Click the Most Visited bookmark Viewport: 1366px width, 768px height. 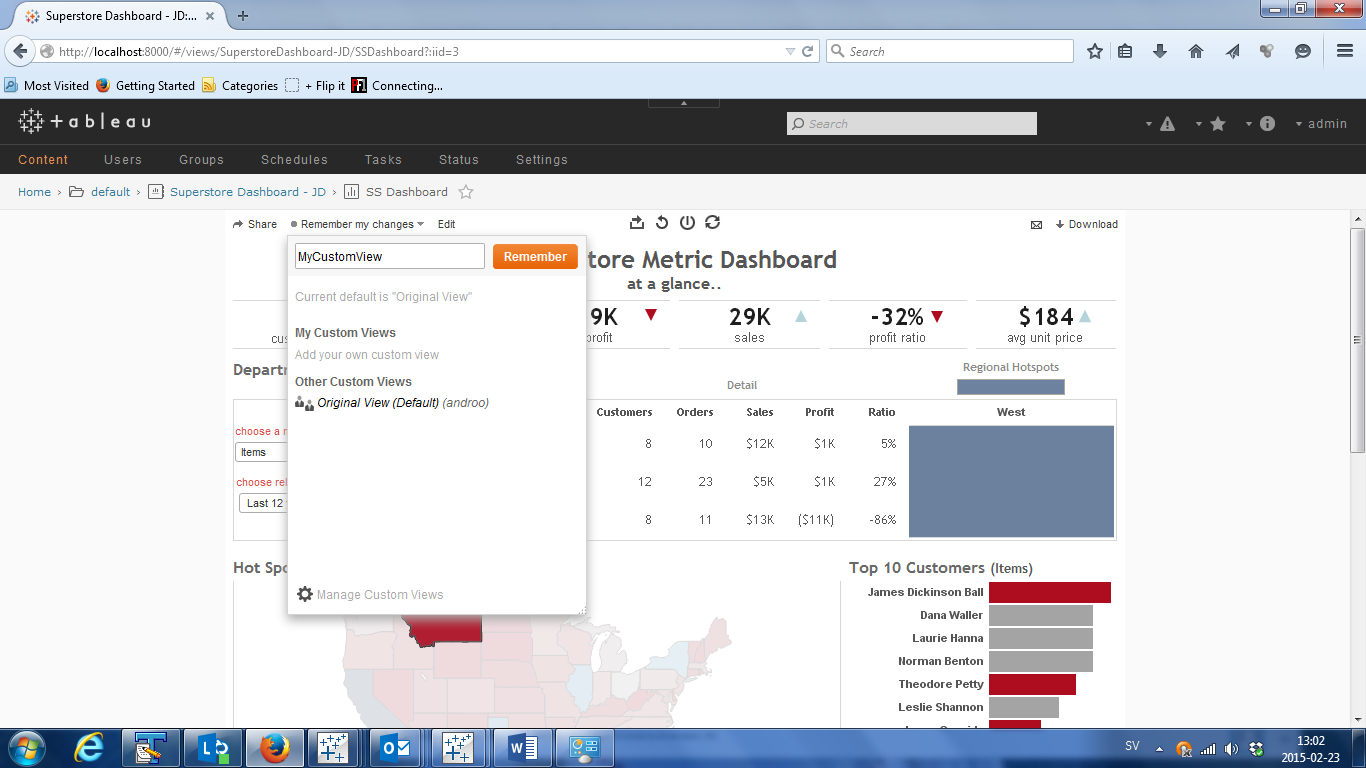point(47,86)
